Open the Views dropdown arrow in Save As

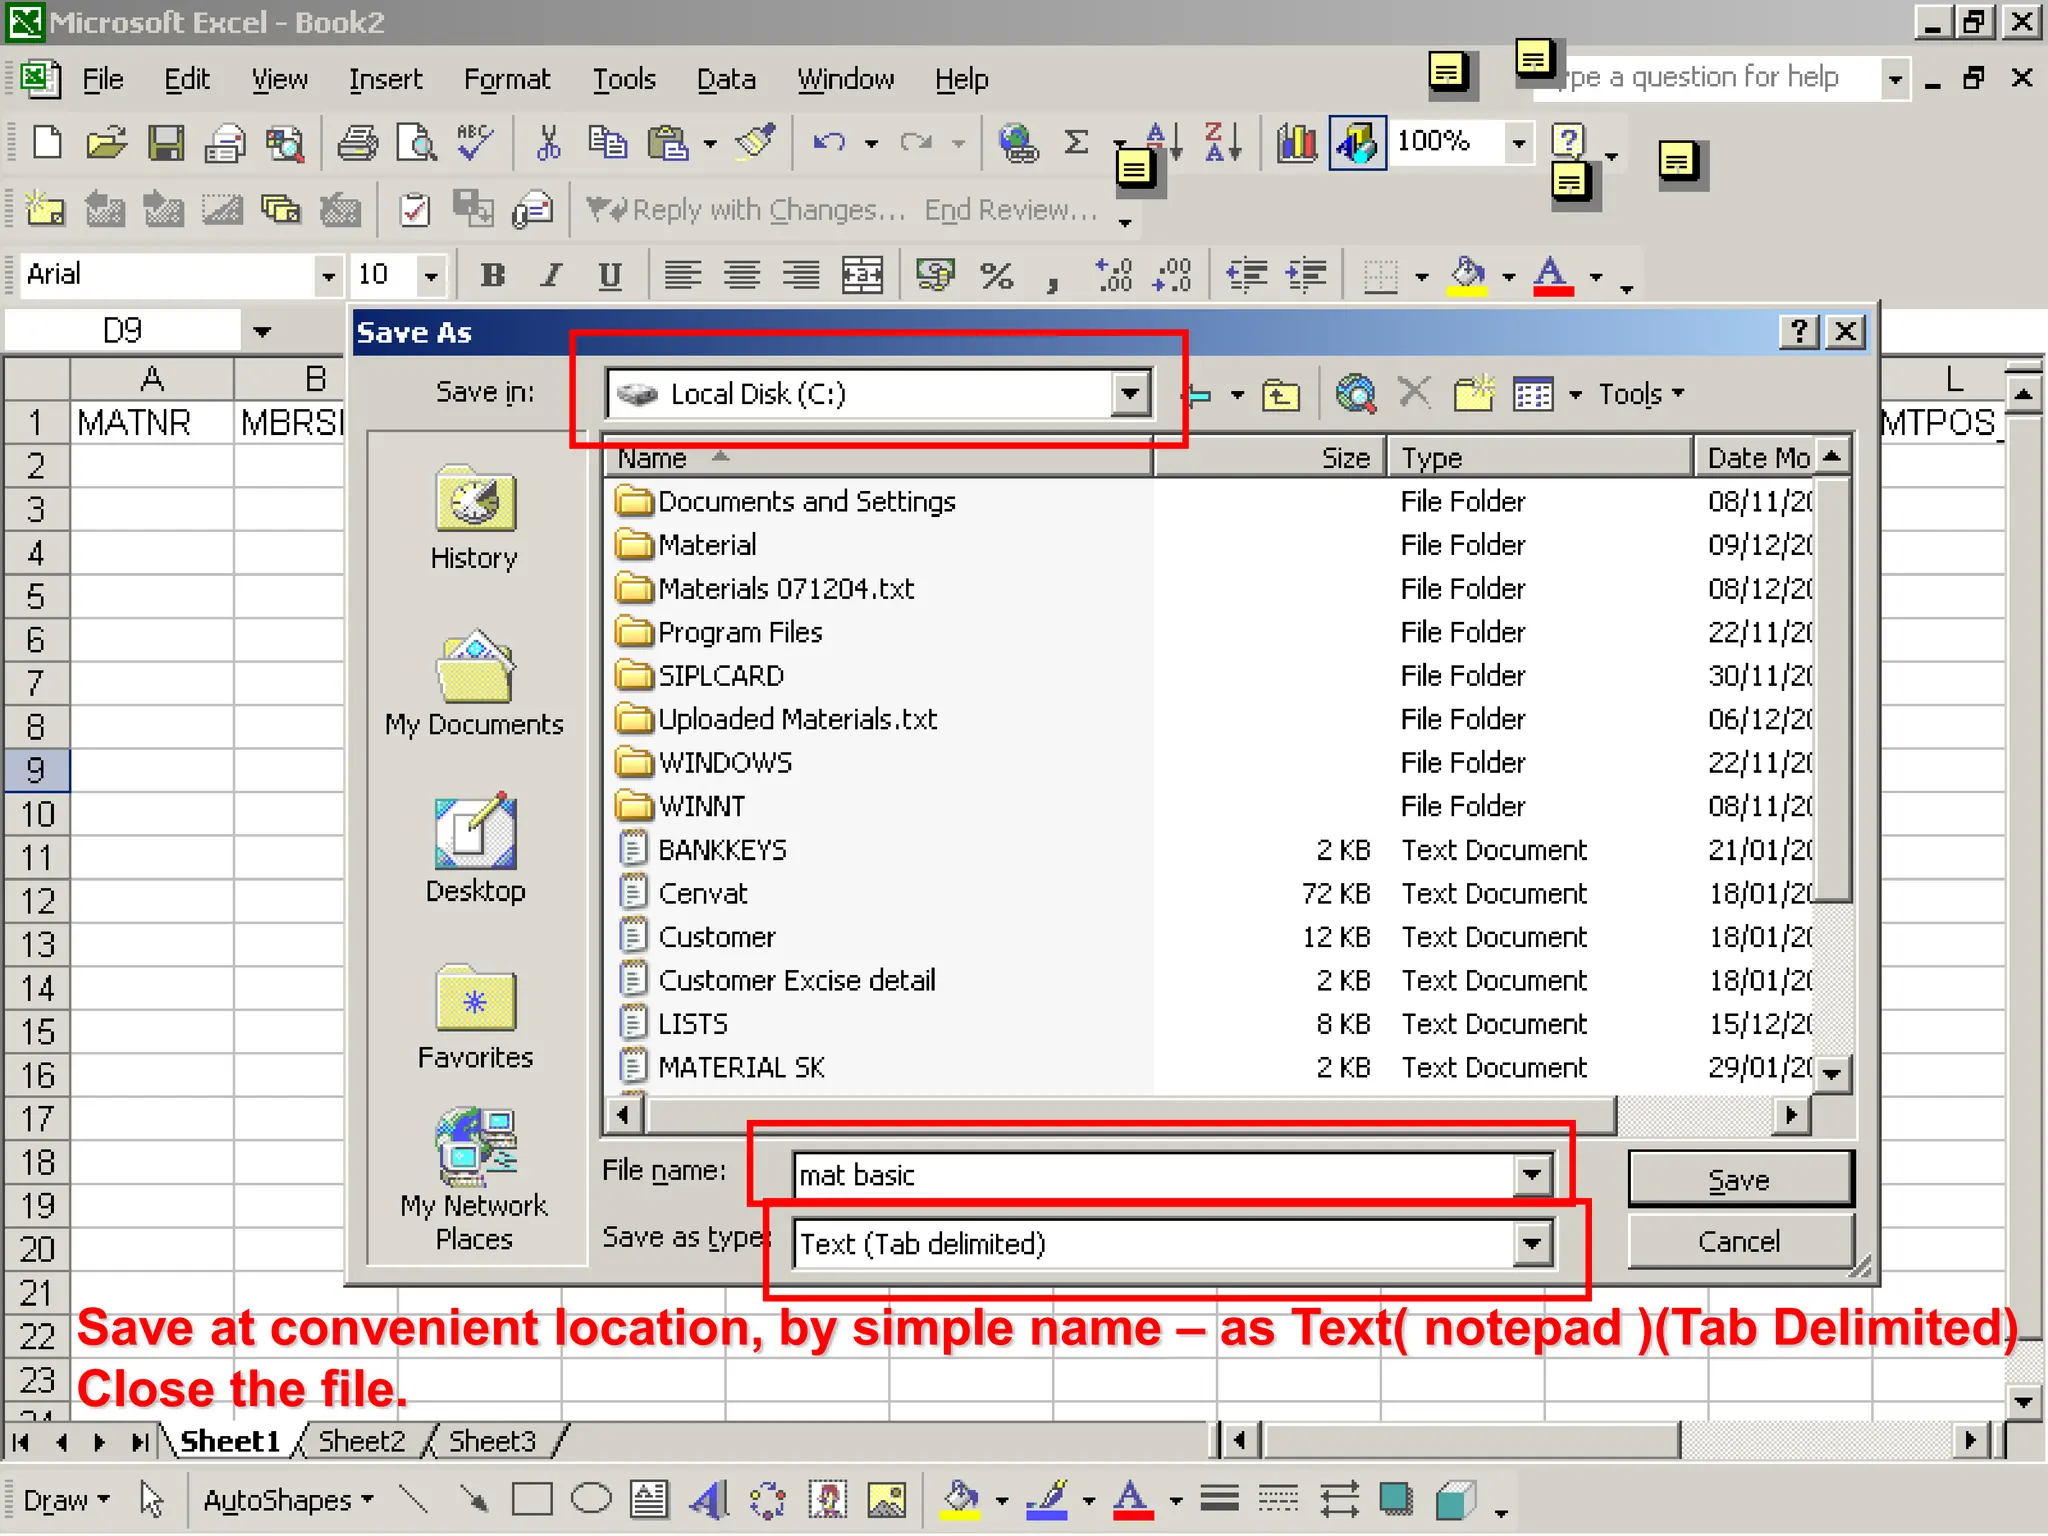[x=1576, y=394]
